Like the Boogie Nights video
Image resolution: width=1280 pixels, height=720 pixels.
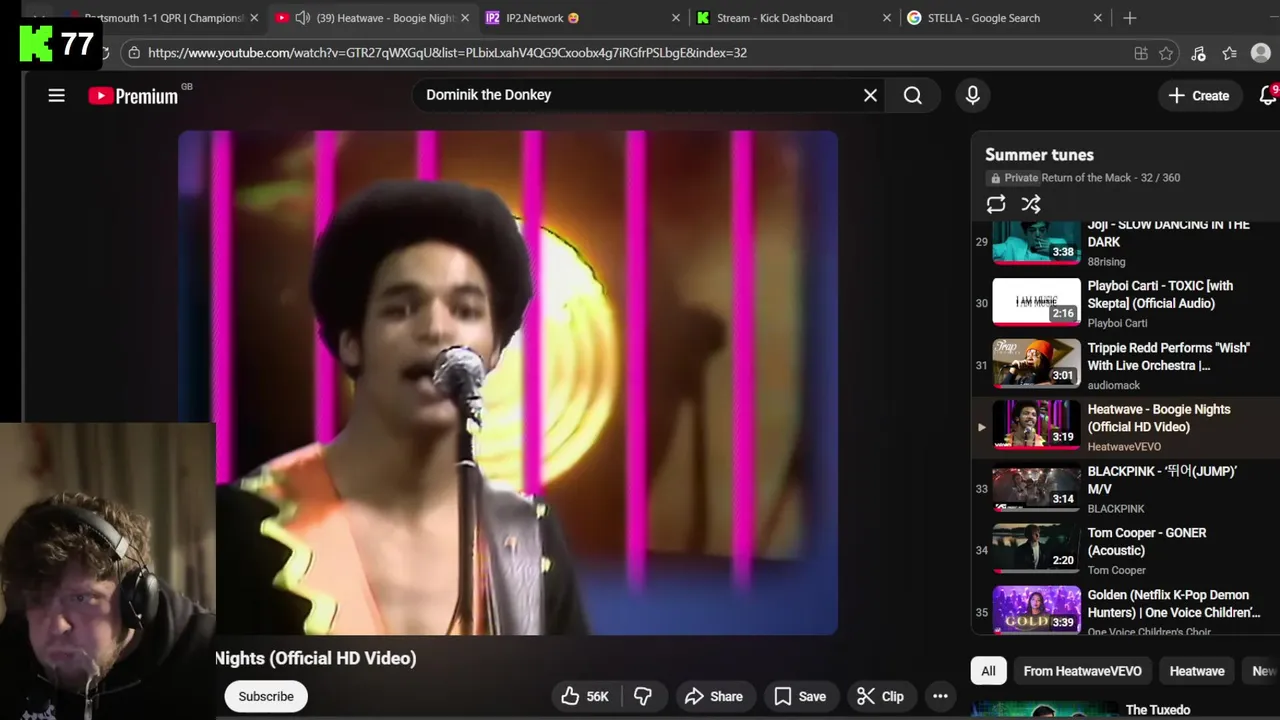coord(586,696)
